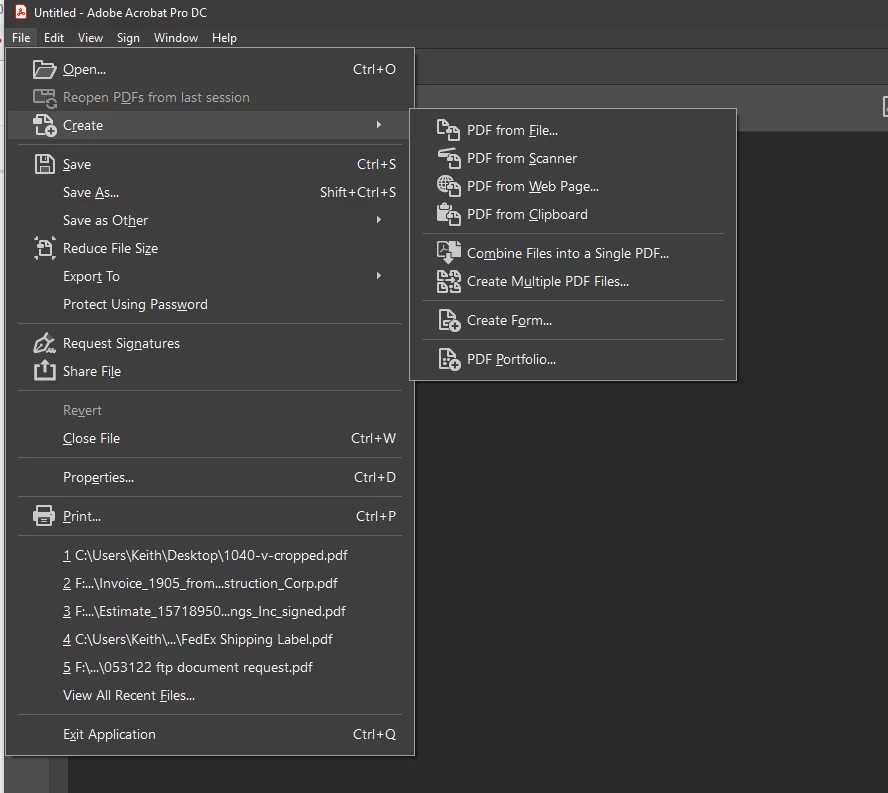Choose Close File entry
Viewport: 888px width, 793px height.
[210, 438]
